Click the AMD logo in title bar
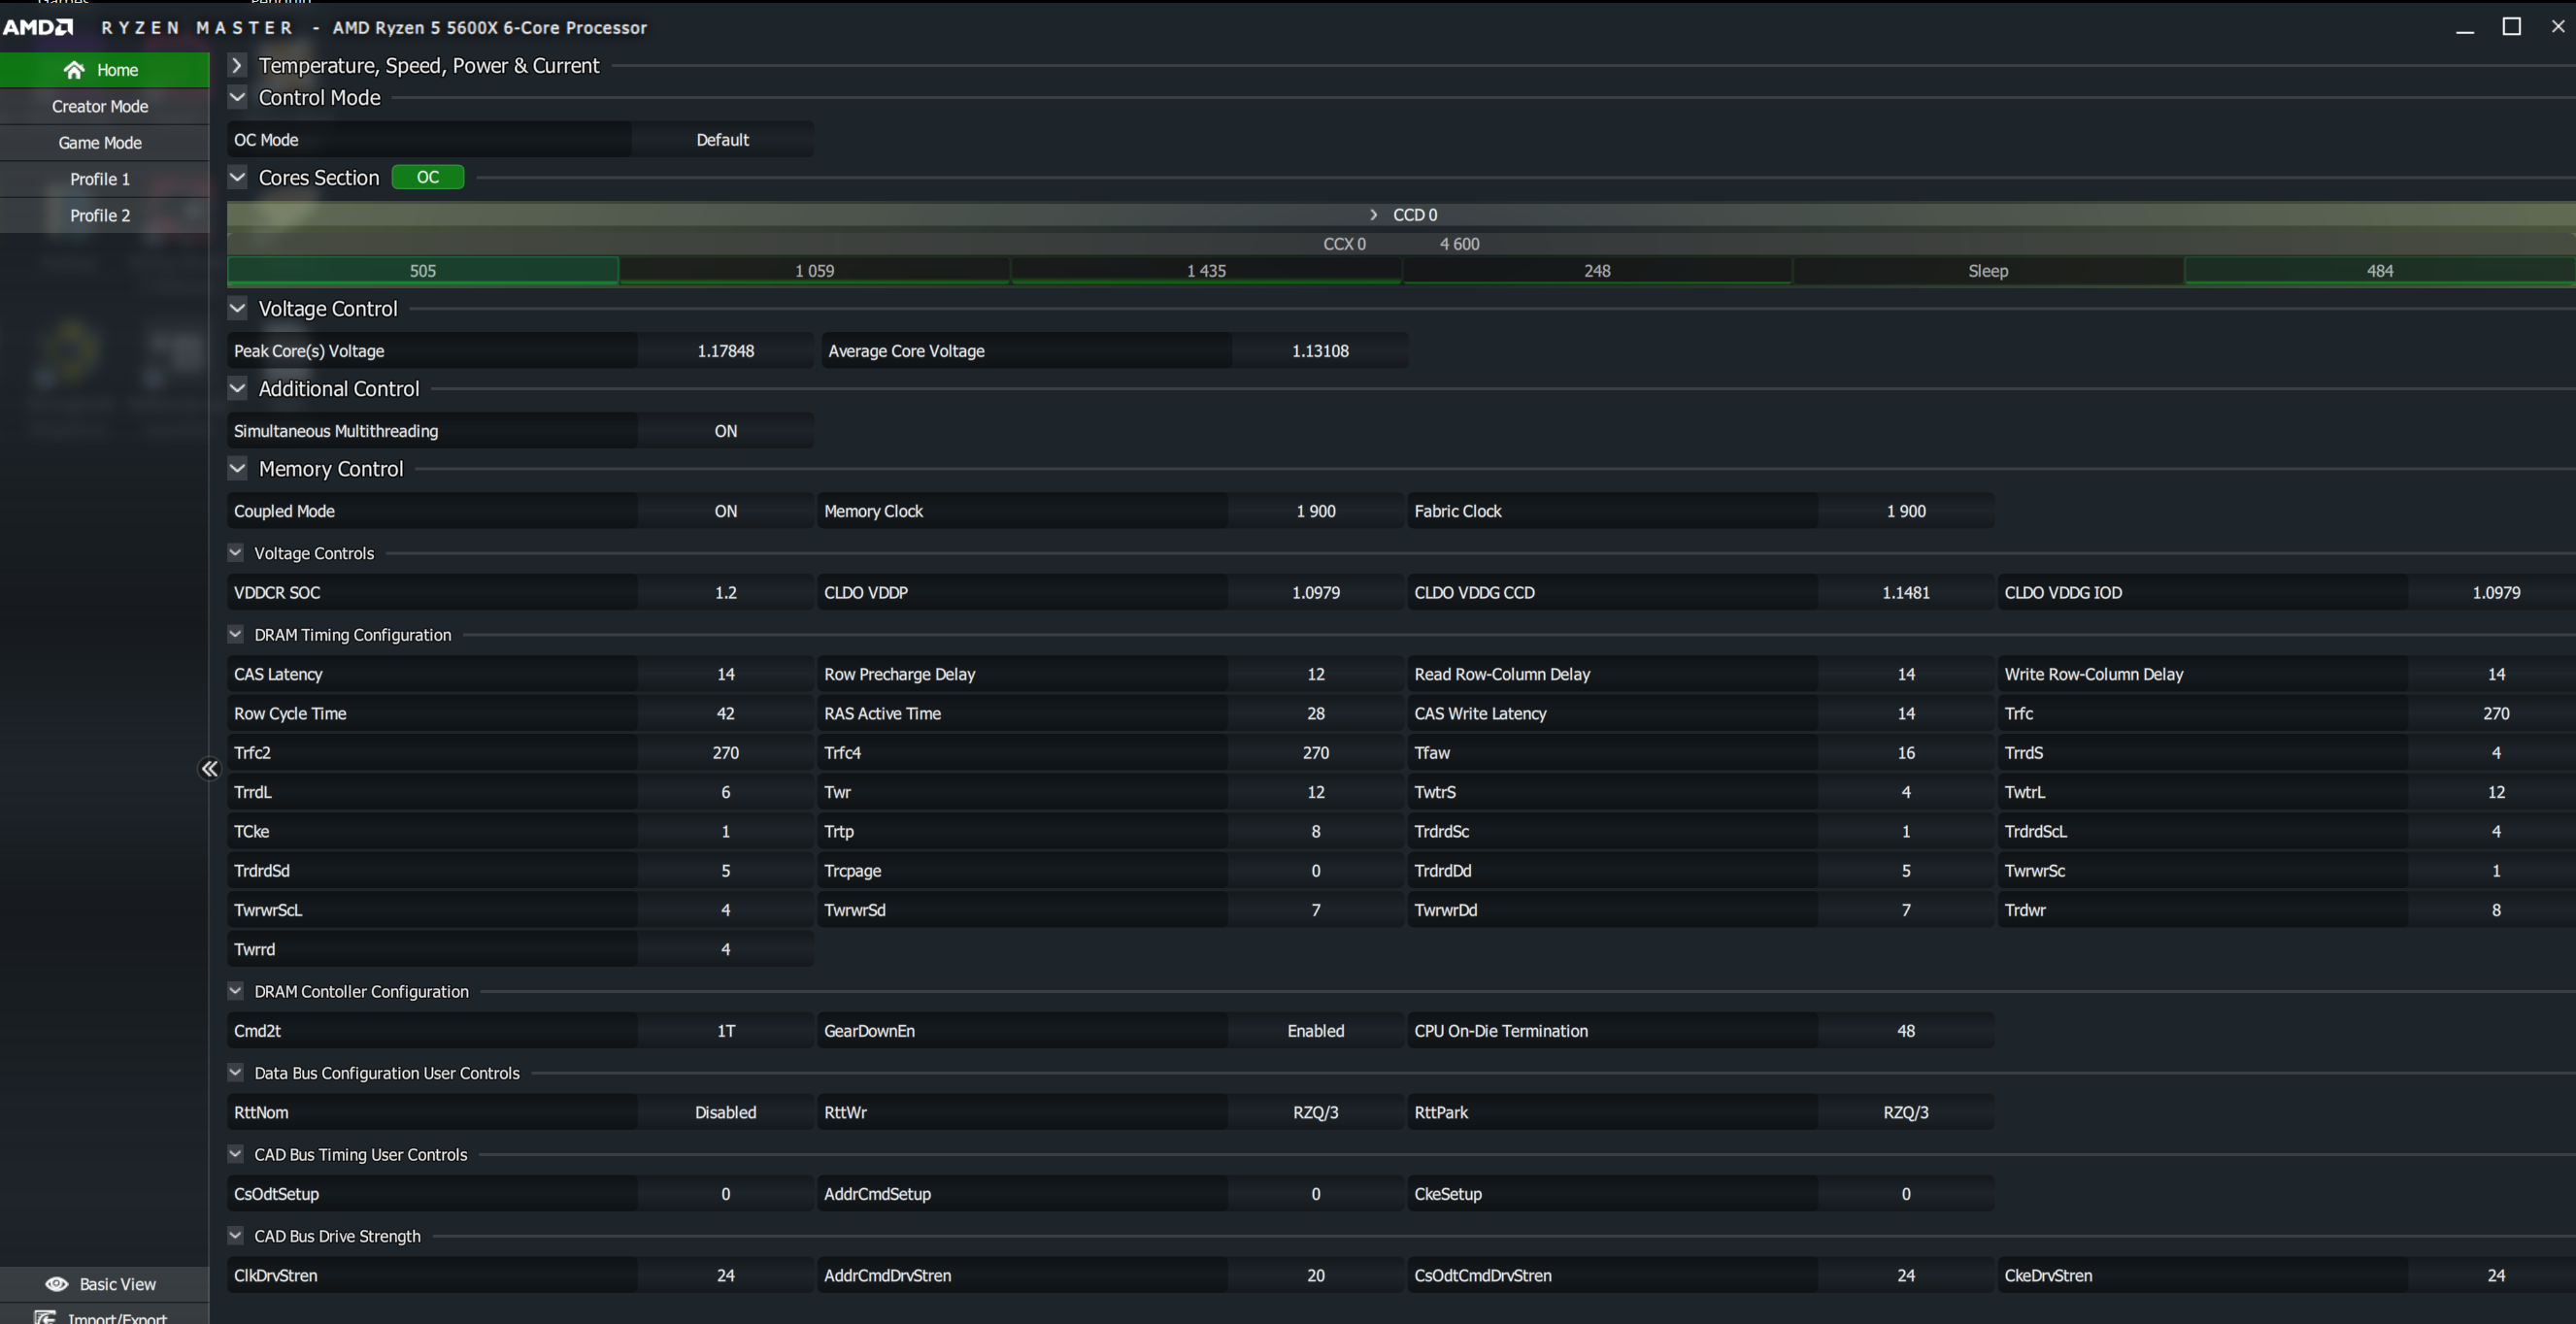 click(38, 27)
